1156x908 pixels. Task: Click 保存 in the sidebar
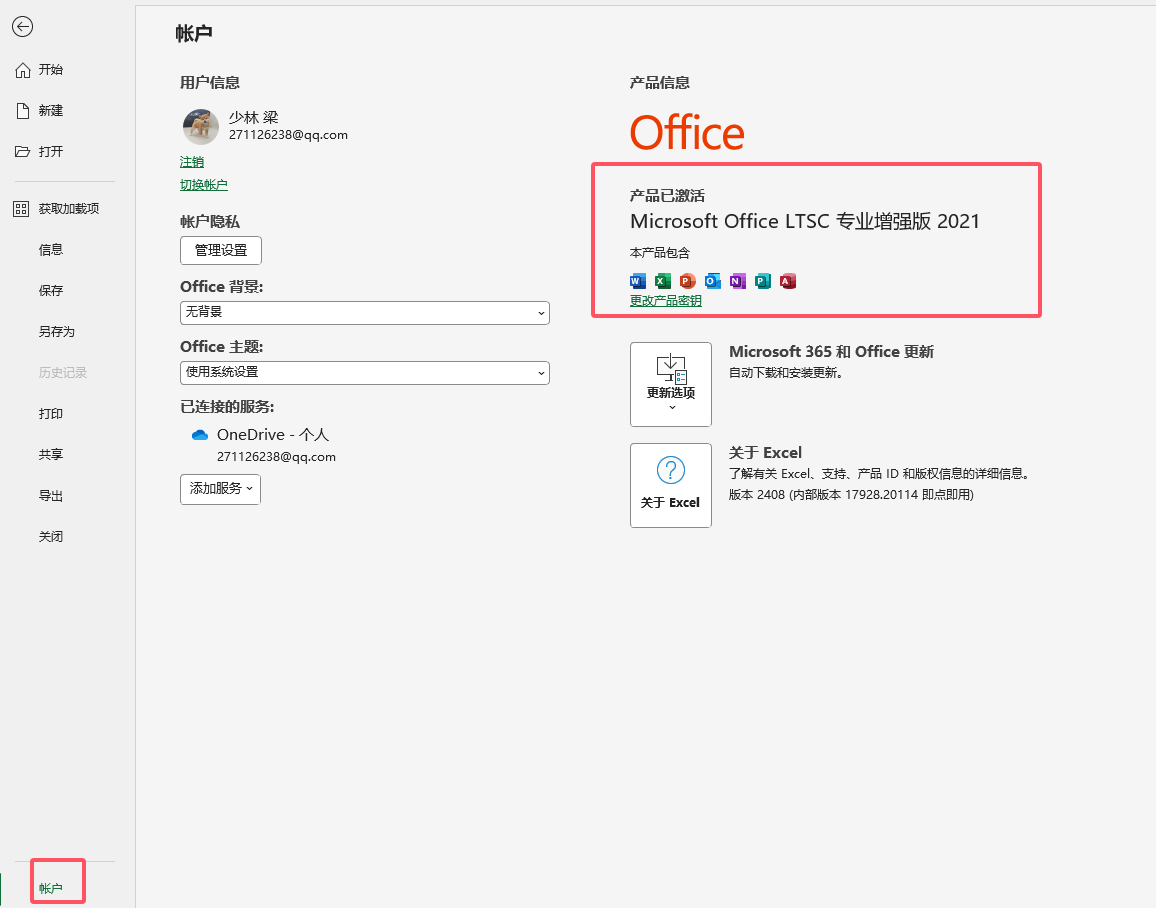point(51,290)
